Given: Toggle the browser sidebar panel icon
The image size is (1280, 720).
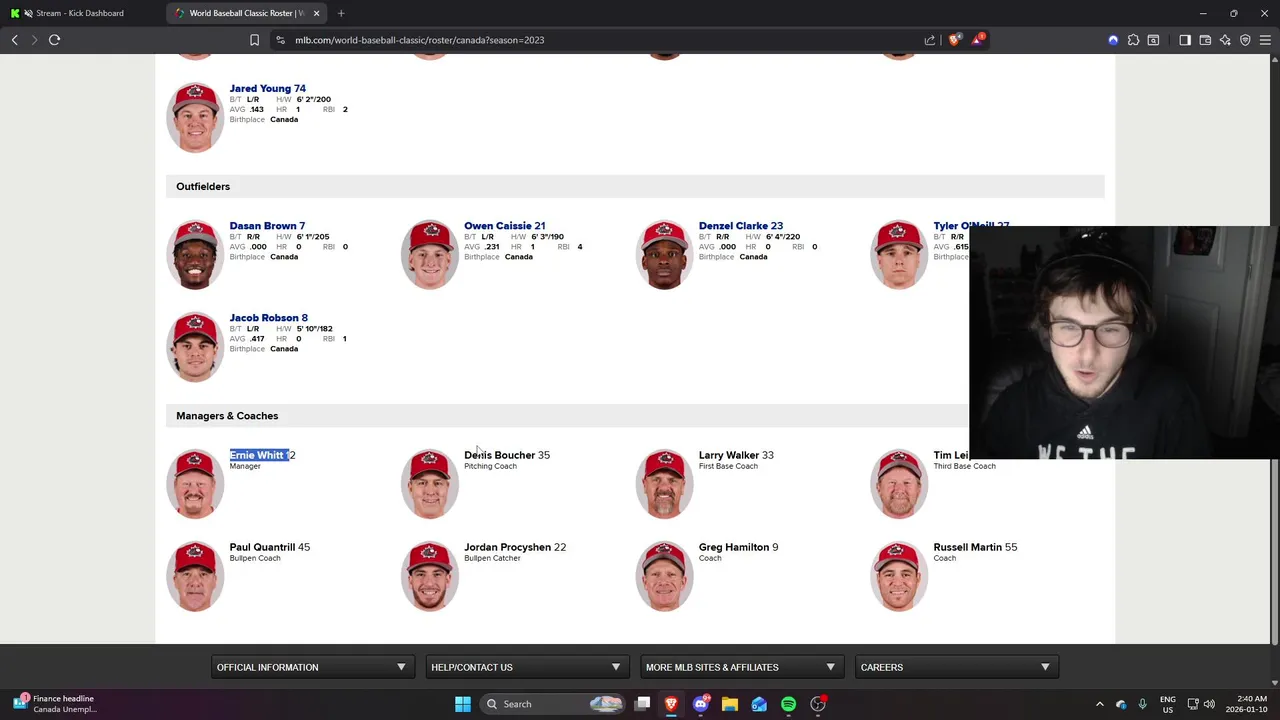Looking at the screenshot, I should (x=1185, y=40).
